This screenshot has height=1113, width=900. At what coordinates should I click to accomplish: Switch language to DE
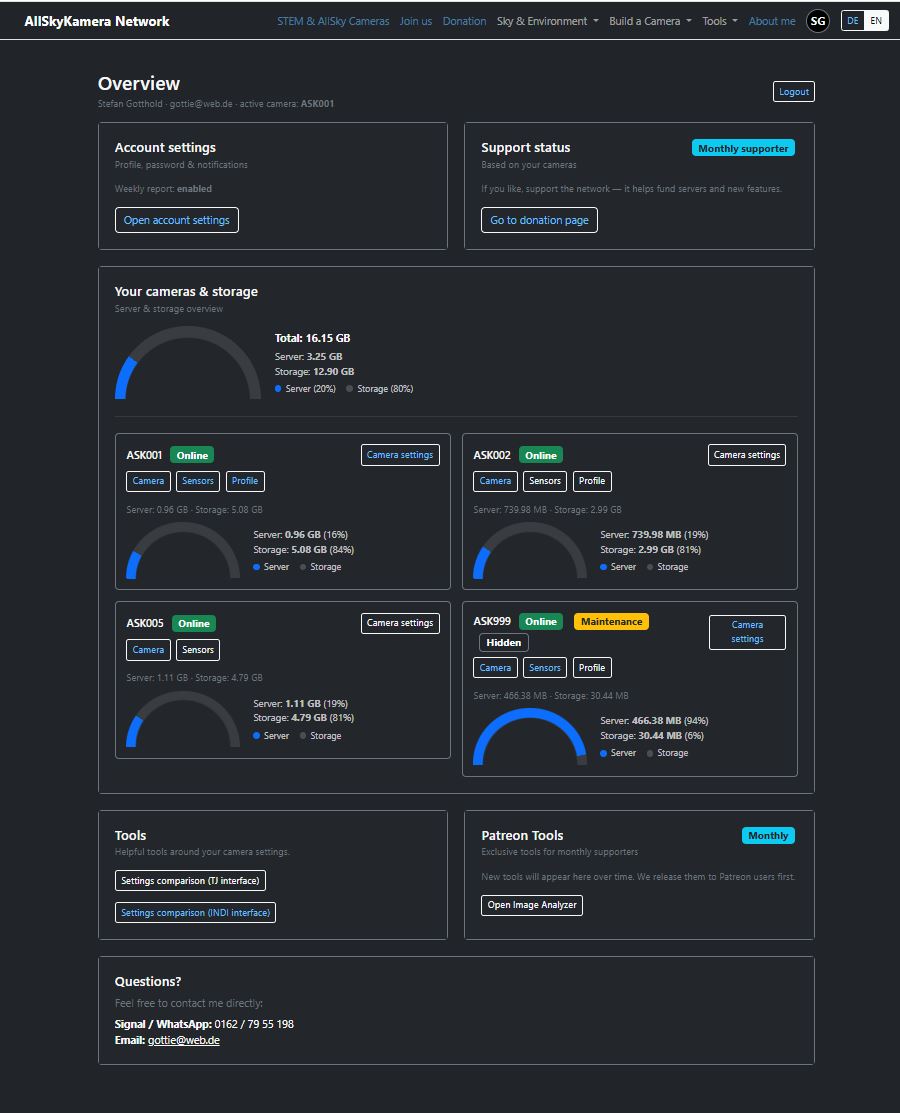tap(852, 20)
